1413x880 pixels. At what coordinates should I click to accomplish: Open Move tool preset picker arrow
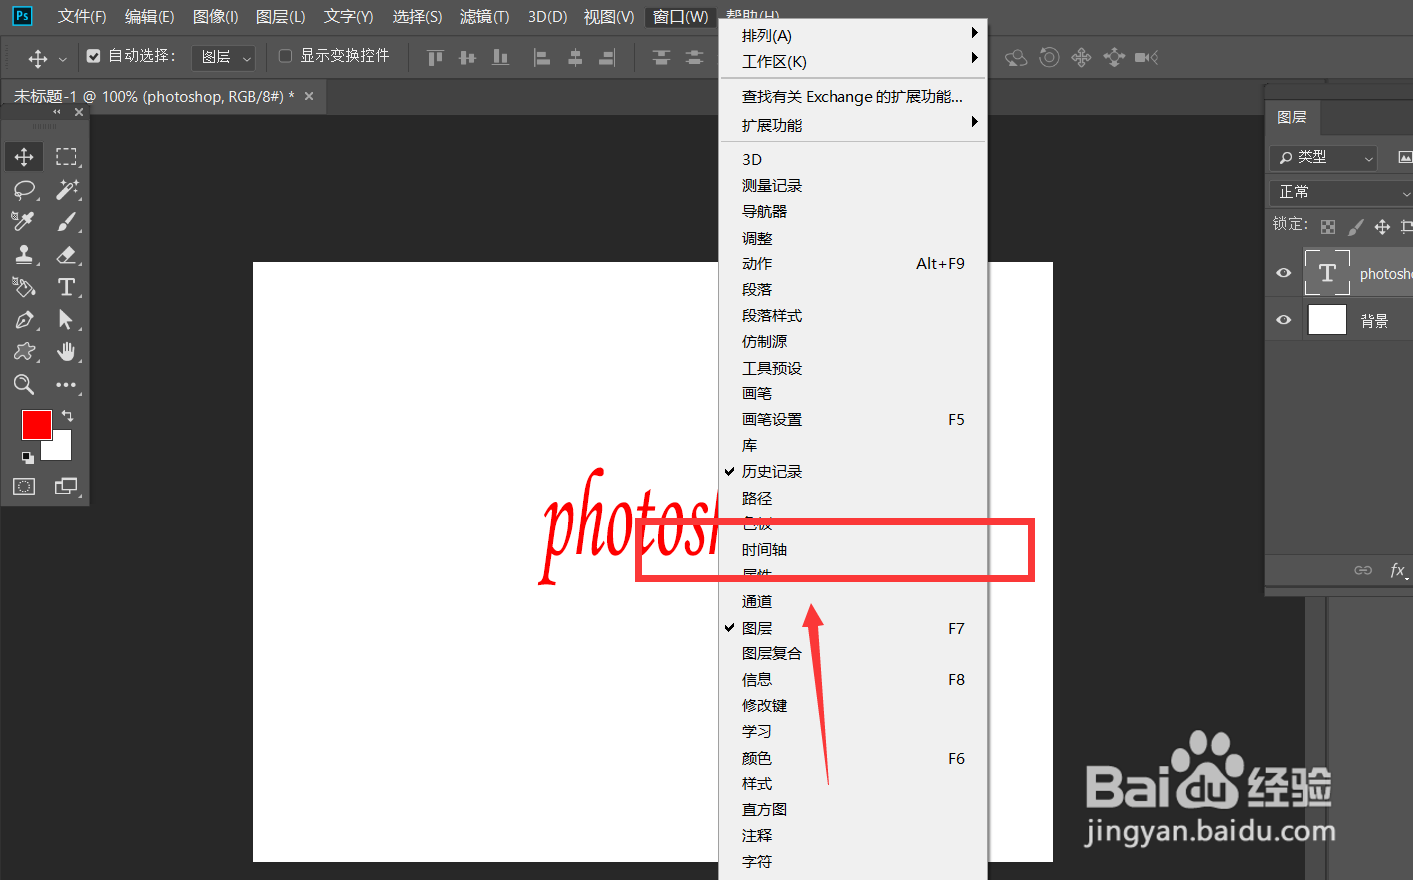click(x=63, y=59)
